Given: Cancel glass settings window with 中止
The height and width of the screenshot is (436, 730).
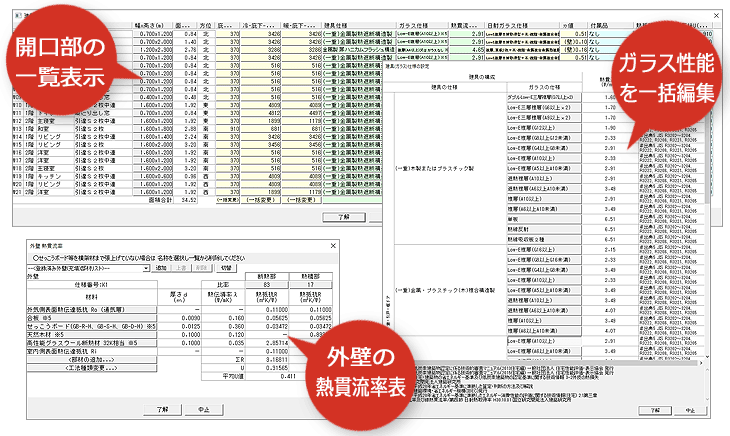Looking at the screenshot, I should click(x=690, y=410).
